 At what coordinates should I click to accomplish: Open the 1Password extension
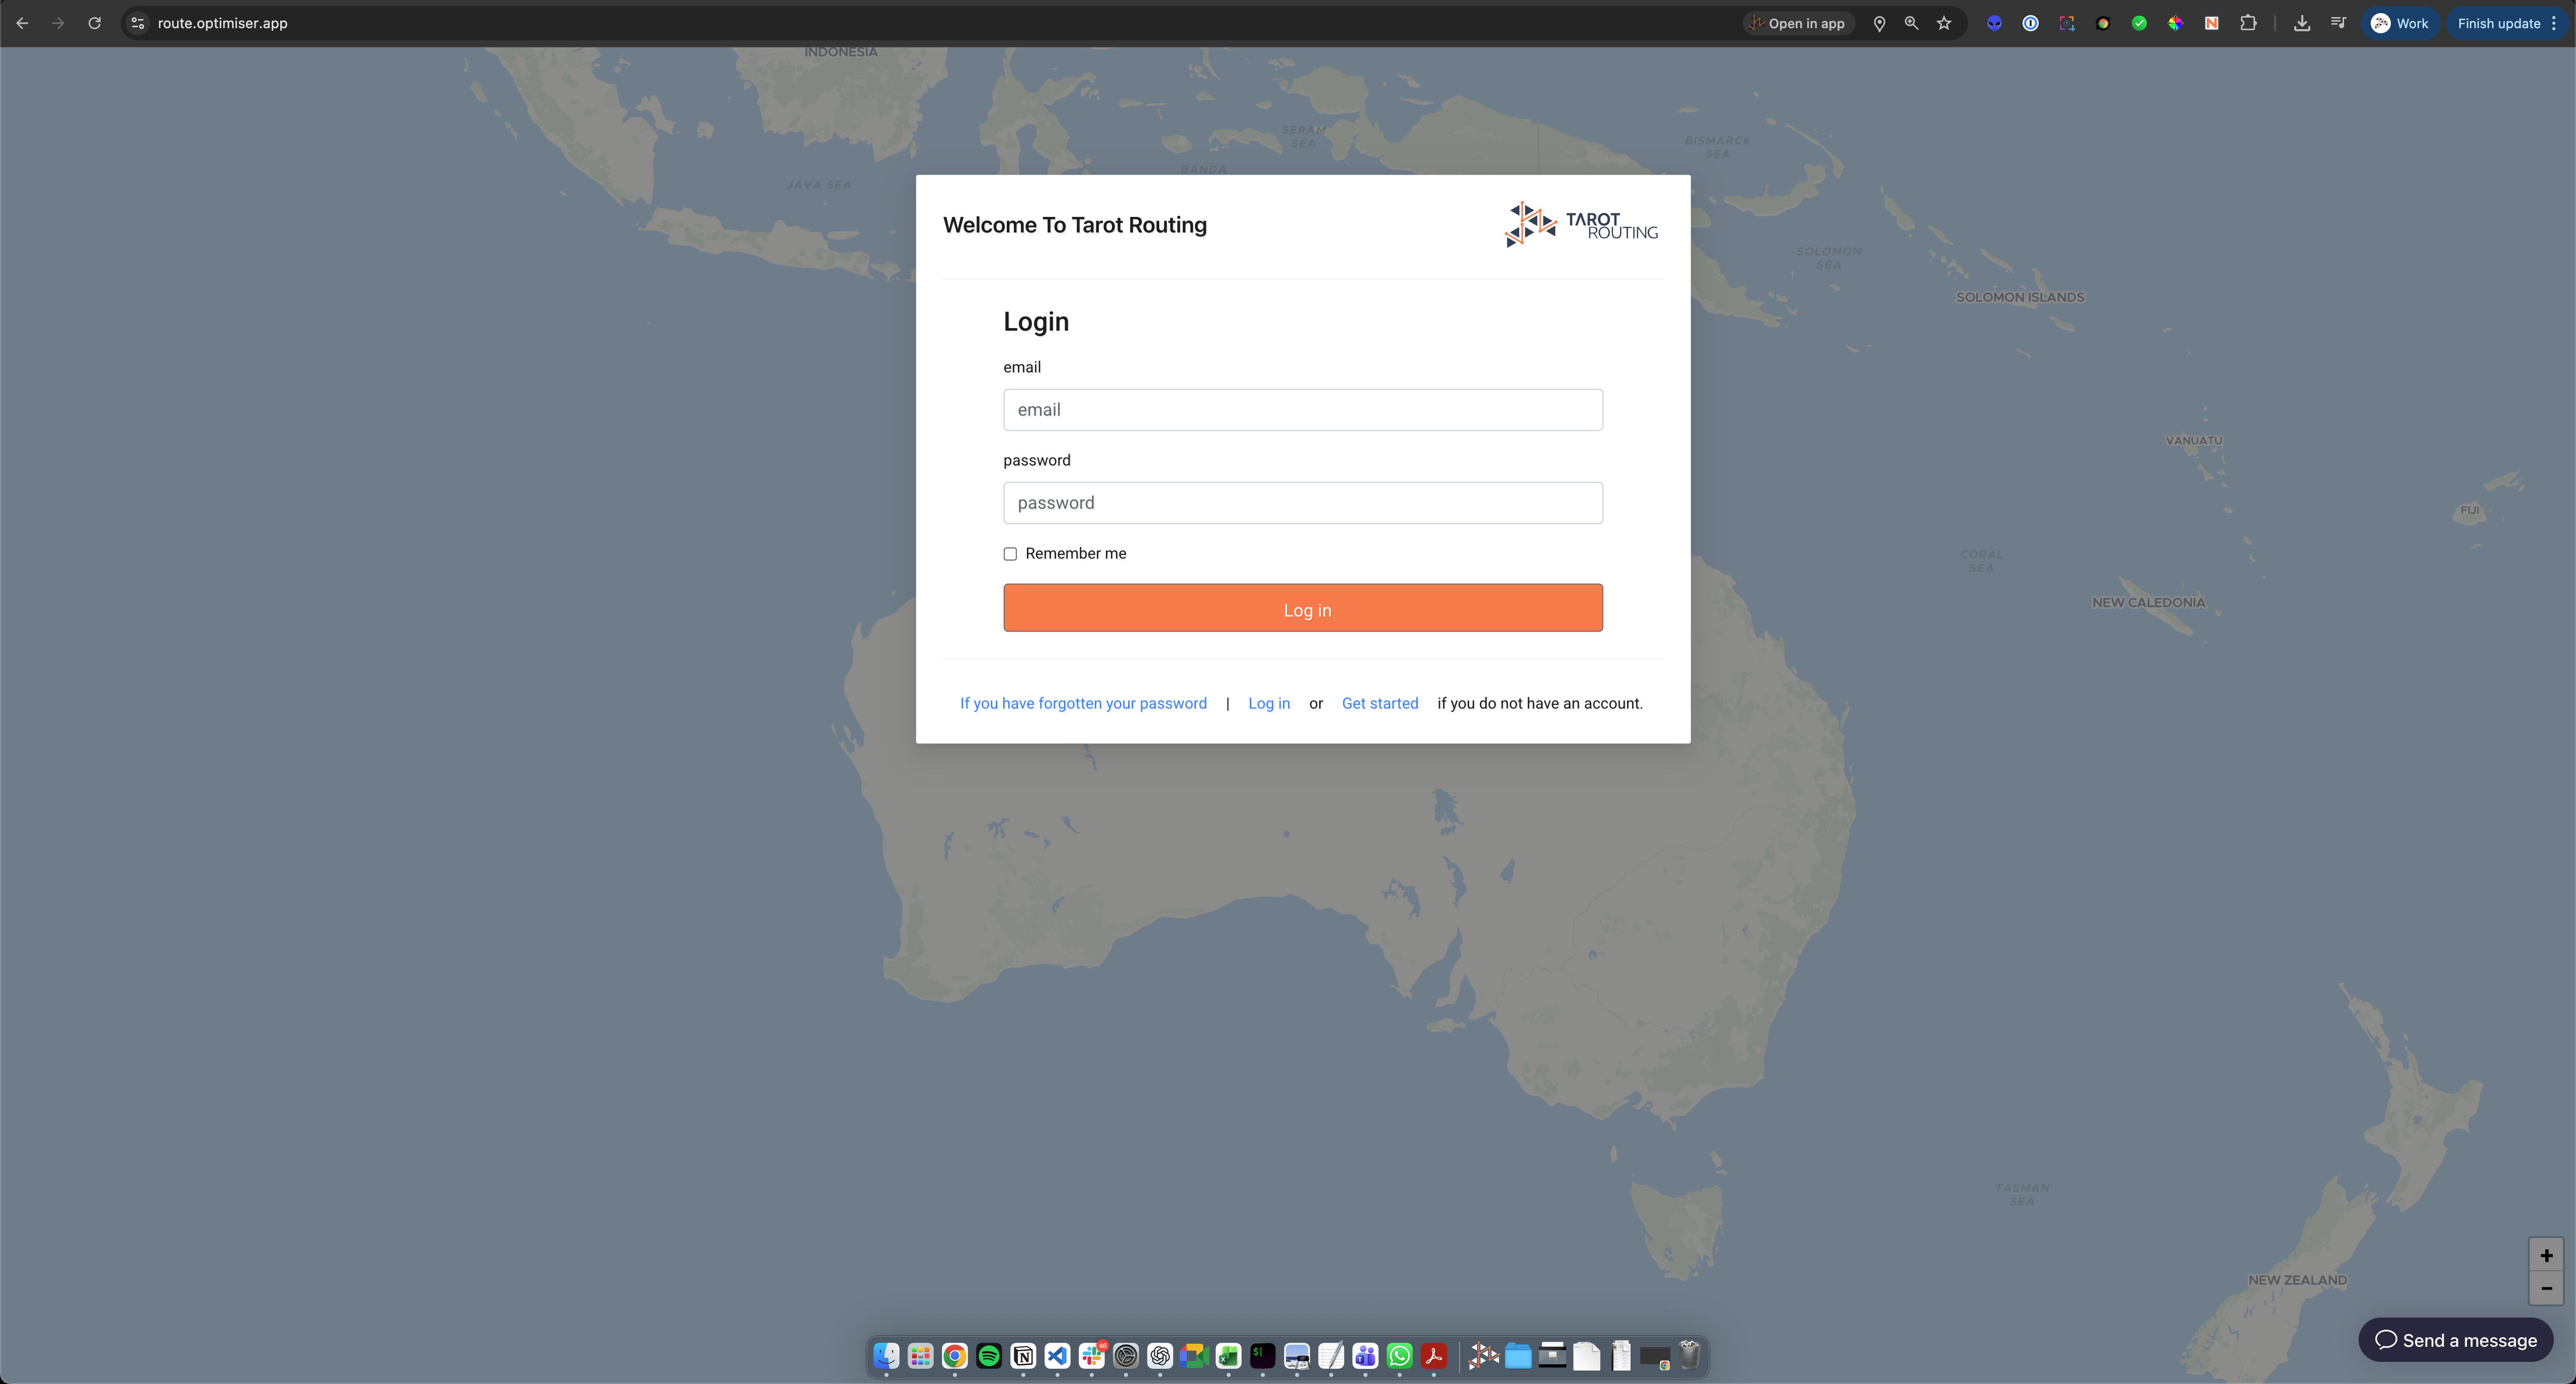tap(2030, 23)
